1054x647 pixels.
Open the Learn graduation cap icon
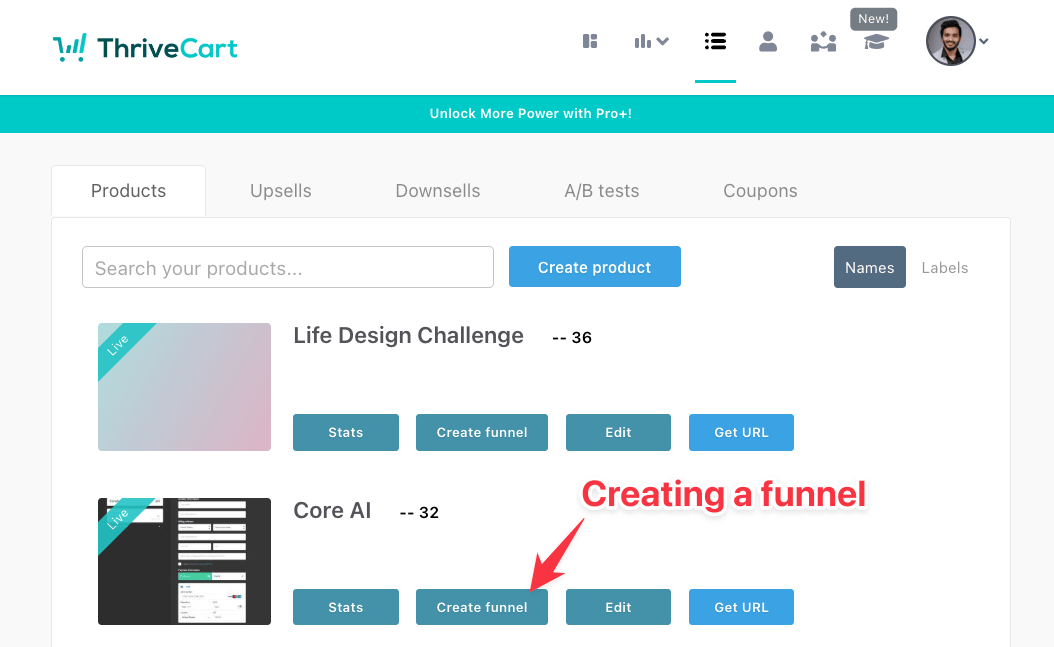click(876, 42)
